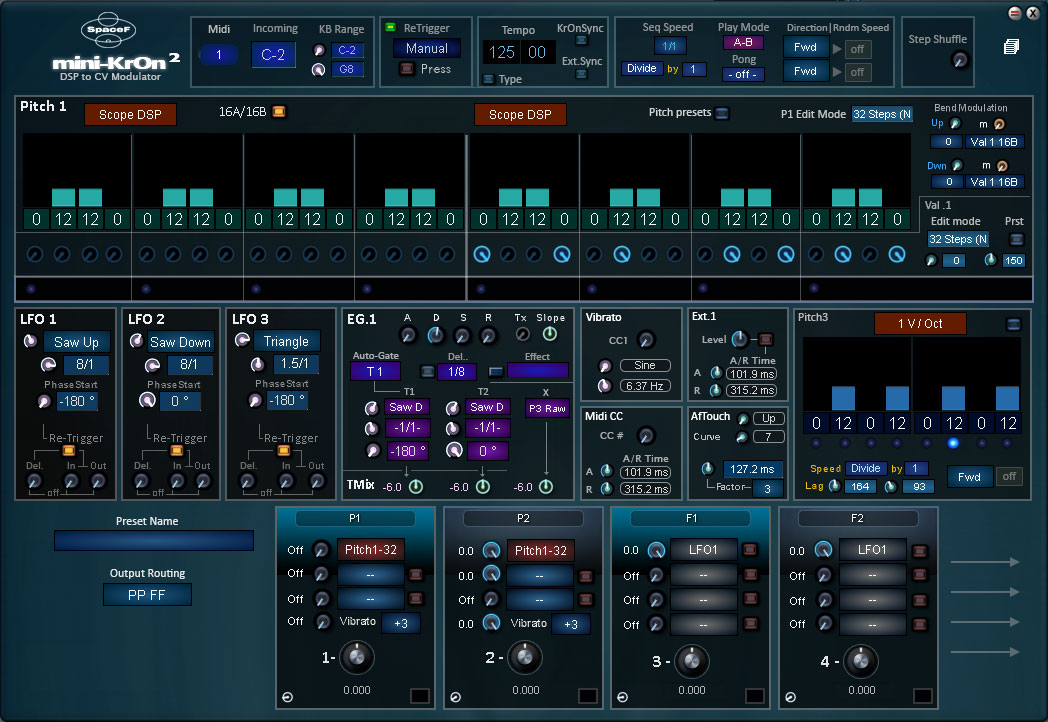Image resolution: width=1048 pixels, height=722 pixels.
Task: Turn the LFO 2 rate knob beside 8/1
Action: (152, 365)
